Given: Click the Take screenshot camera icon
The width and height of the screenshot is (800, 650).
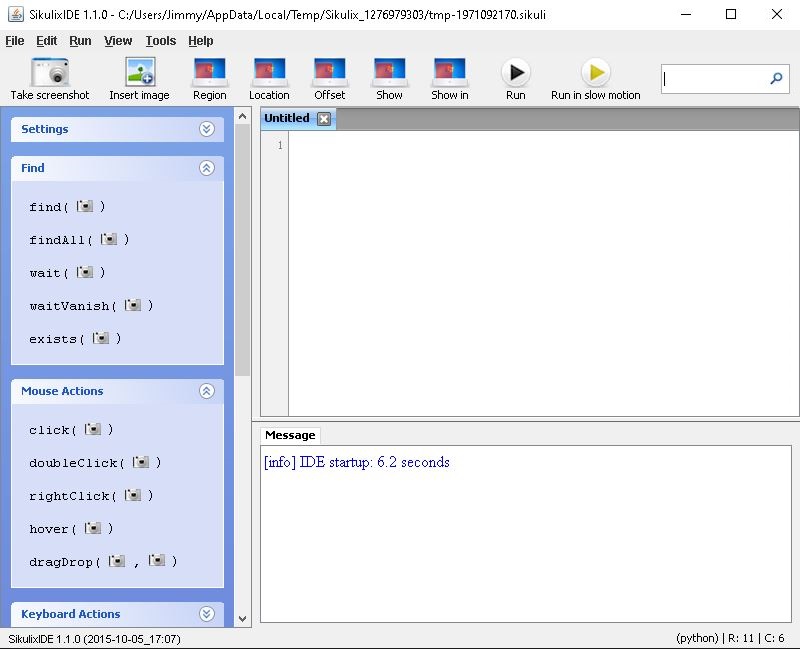Looking at the screenshot, I should 49,72.
